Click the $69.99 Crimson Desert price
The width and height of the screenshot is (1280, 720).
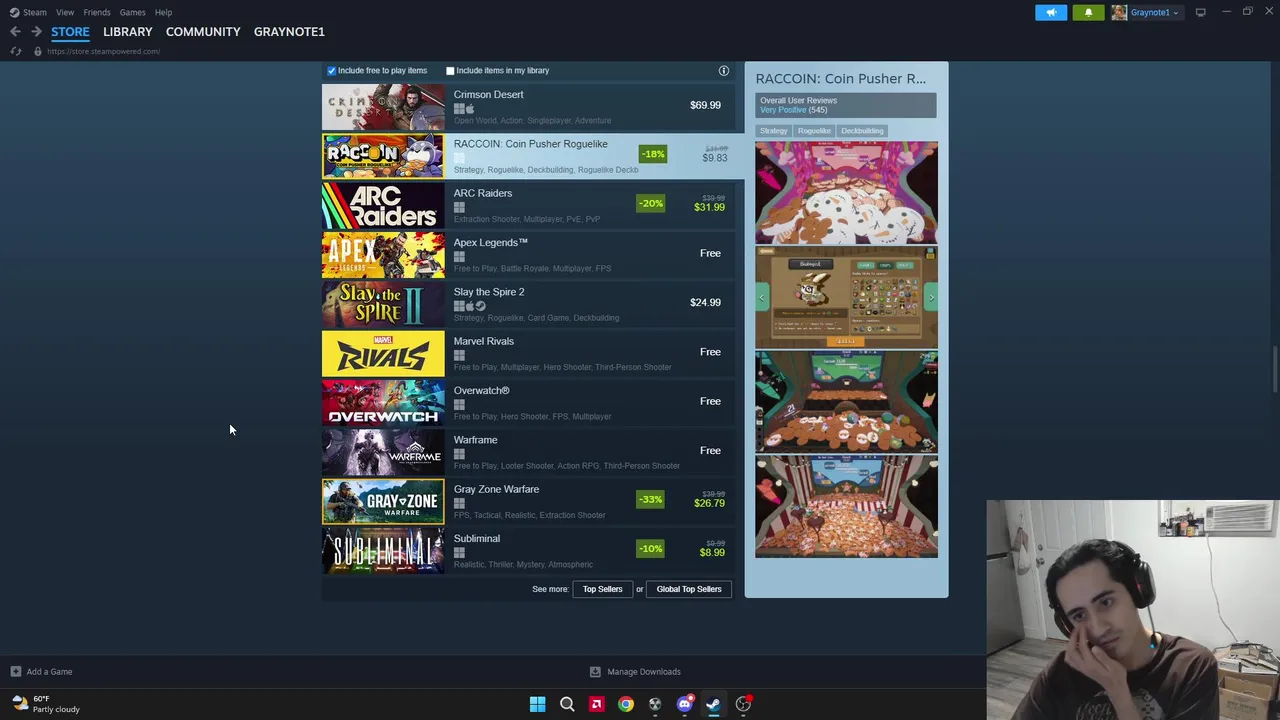click(705, 105)
